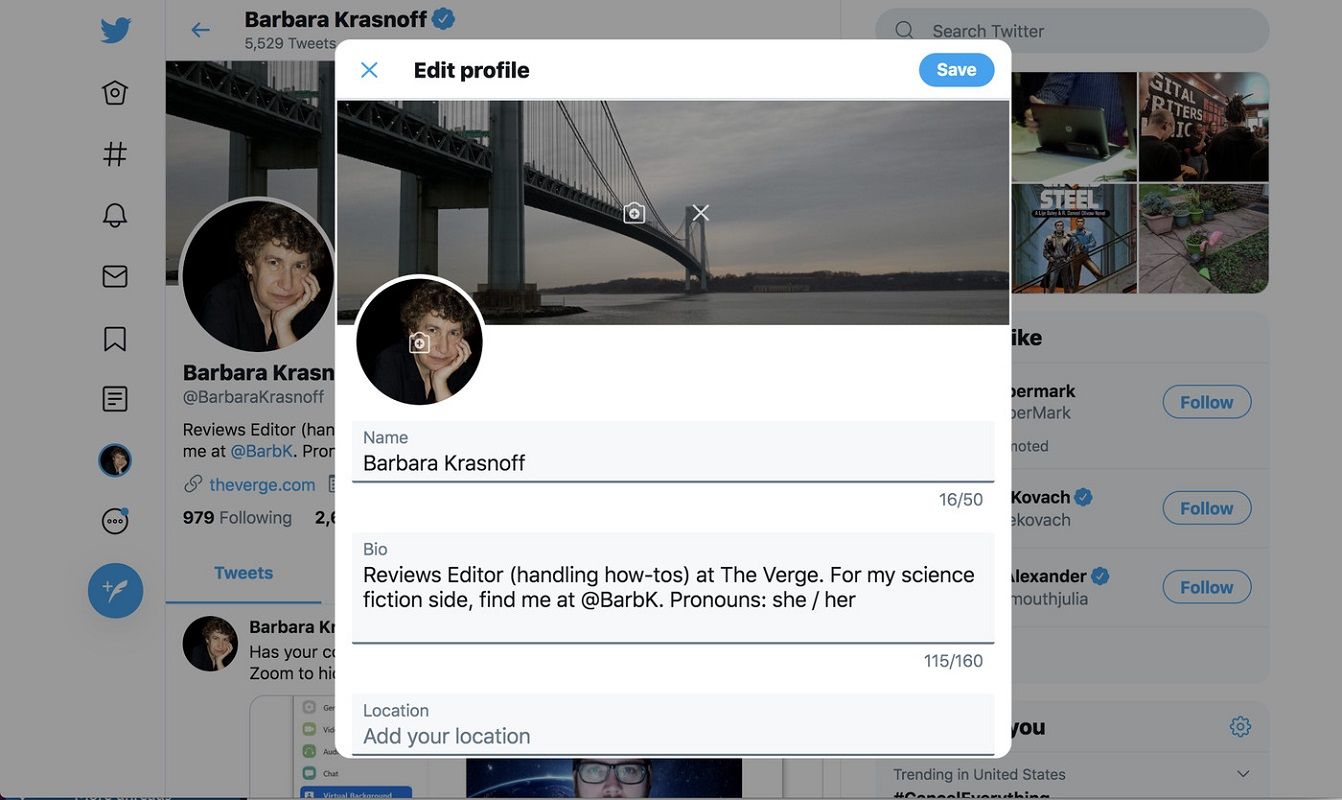Click the Twitter bird logo

tap(115, 31)
